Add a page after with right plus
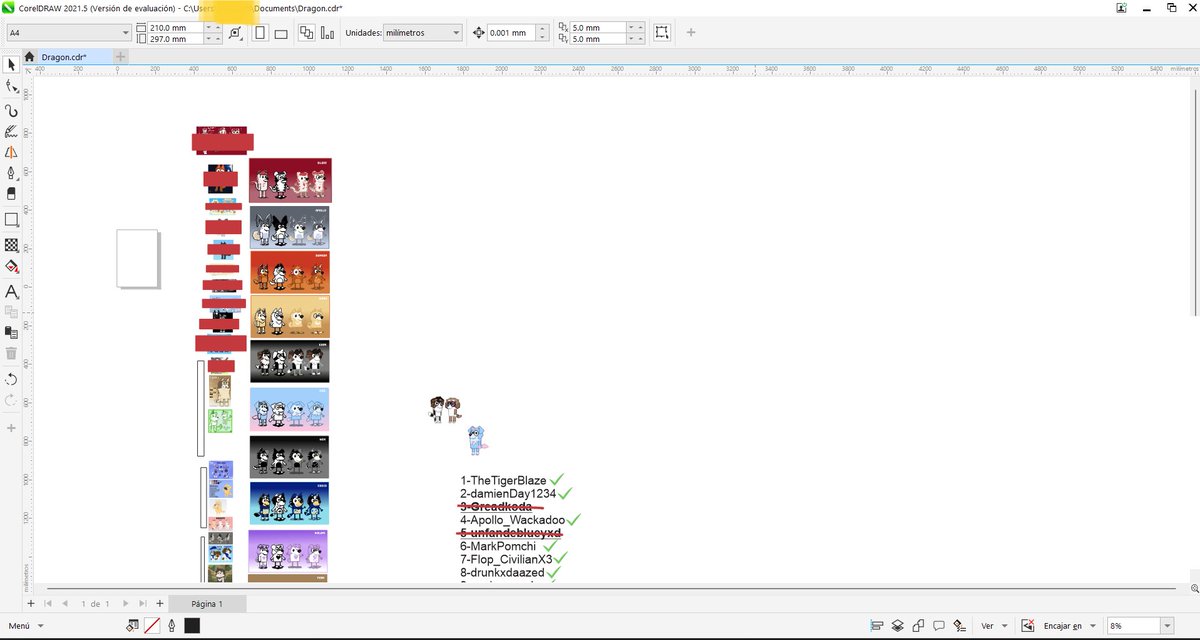This screenshot has width=1200, height=640. [x=159, y=603]
